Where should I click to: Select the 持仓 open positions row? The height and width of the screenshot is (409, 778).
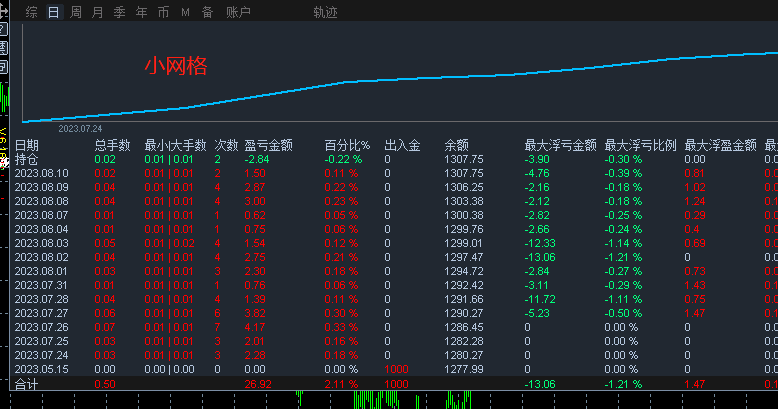point(393,159)
